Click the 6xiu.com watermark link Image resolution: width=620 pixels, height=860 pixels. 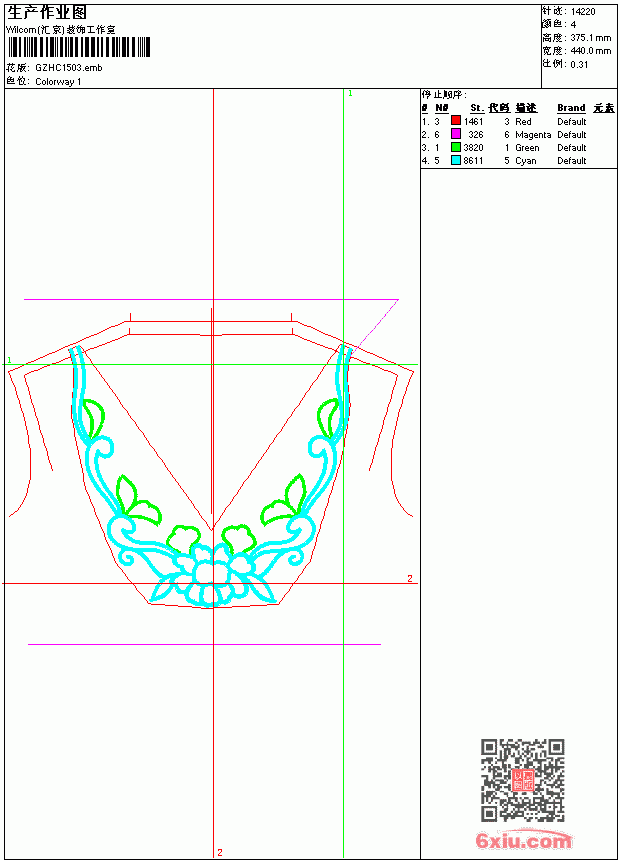coord(523,840)
